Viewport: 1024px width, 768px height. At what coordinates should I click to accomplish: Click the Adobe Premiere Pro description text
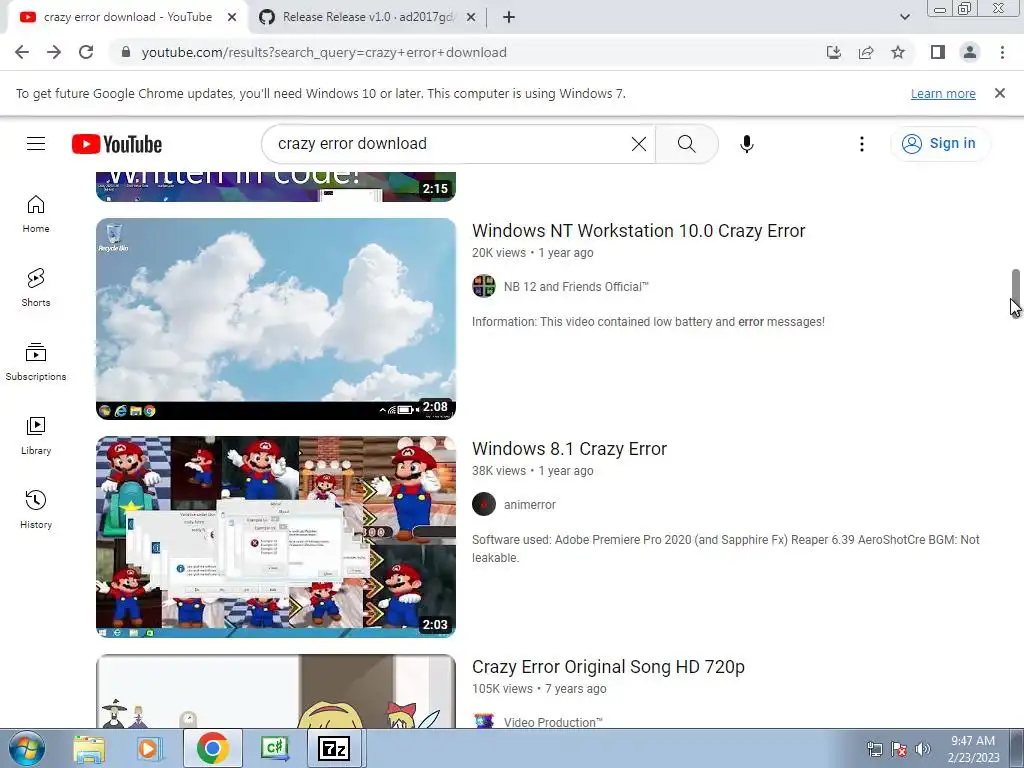[x=726, y=549]
